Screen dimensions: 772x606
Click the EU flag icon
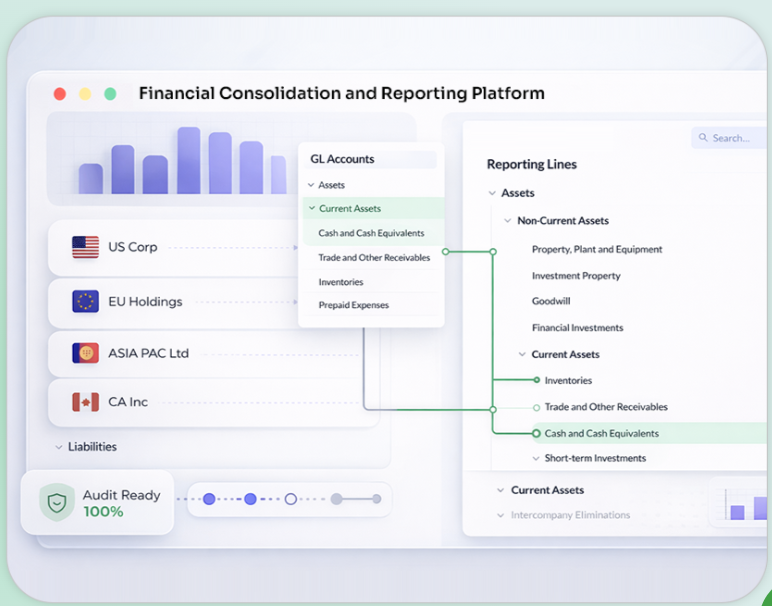point(85,301)
